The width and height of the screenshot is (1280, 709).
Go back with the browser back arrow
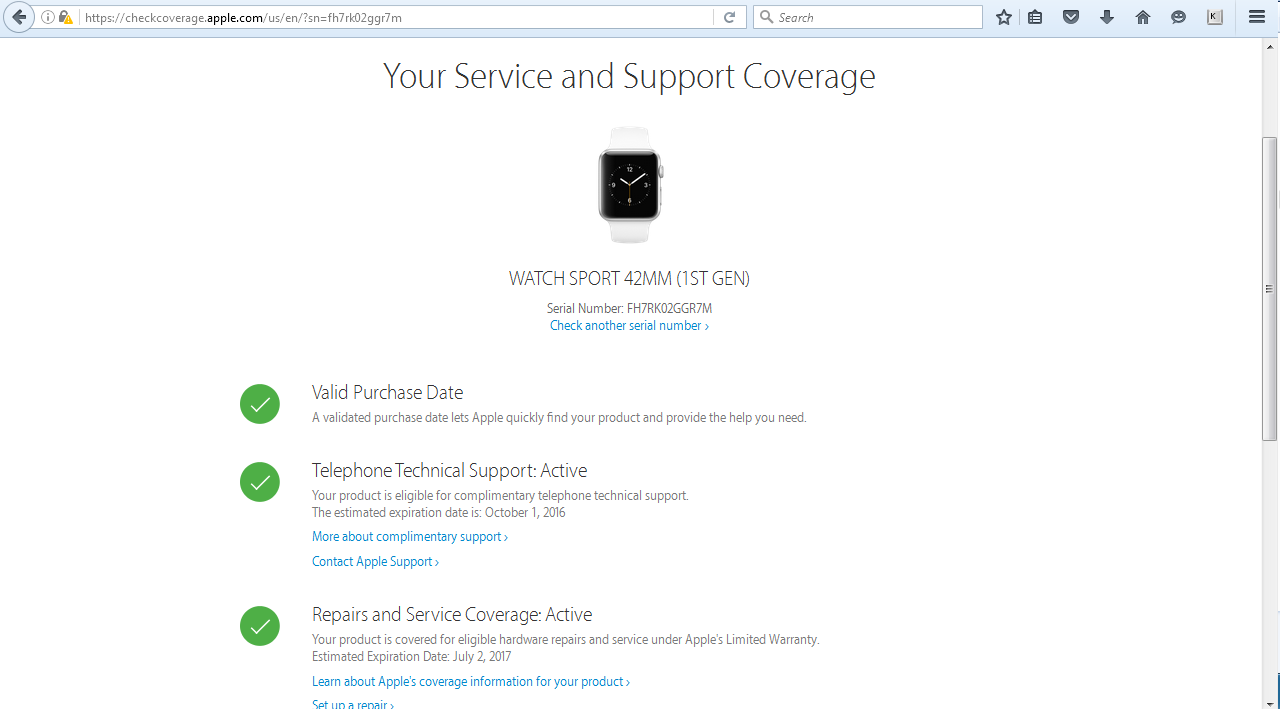(x=18, y=17)
